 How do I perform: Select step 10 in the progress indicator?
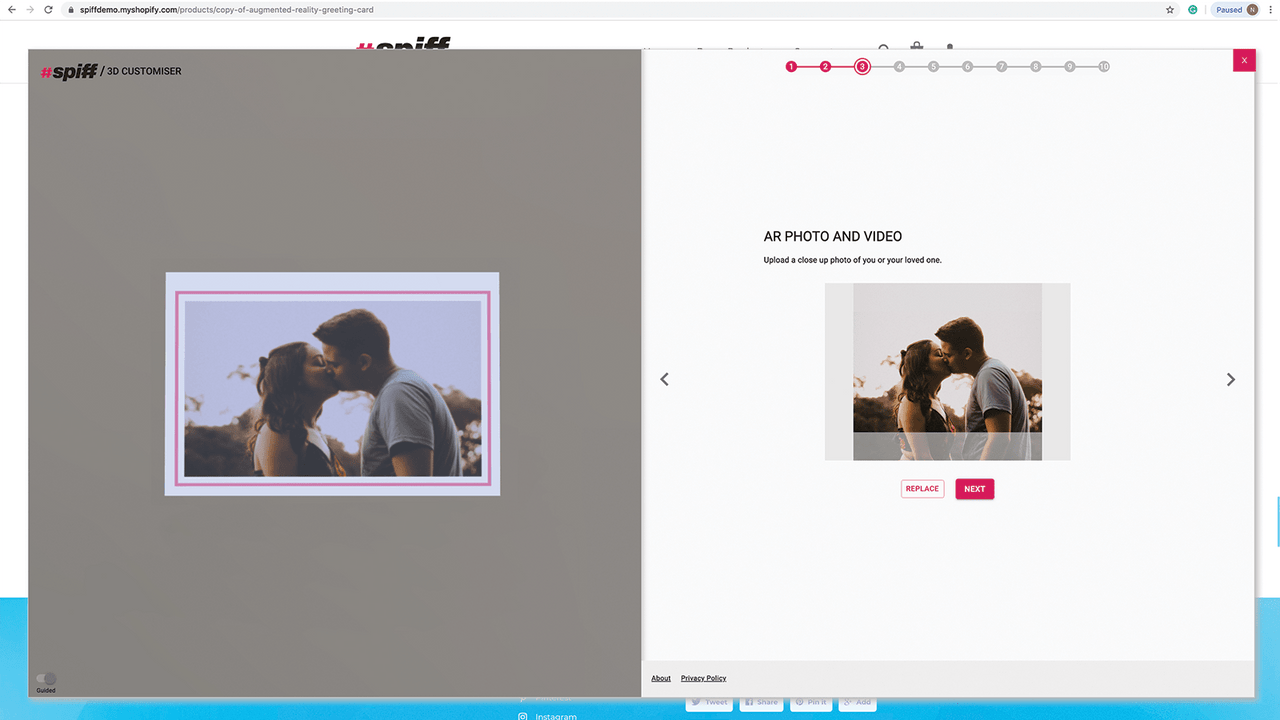pos(1104,67)
